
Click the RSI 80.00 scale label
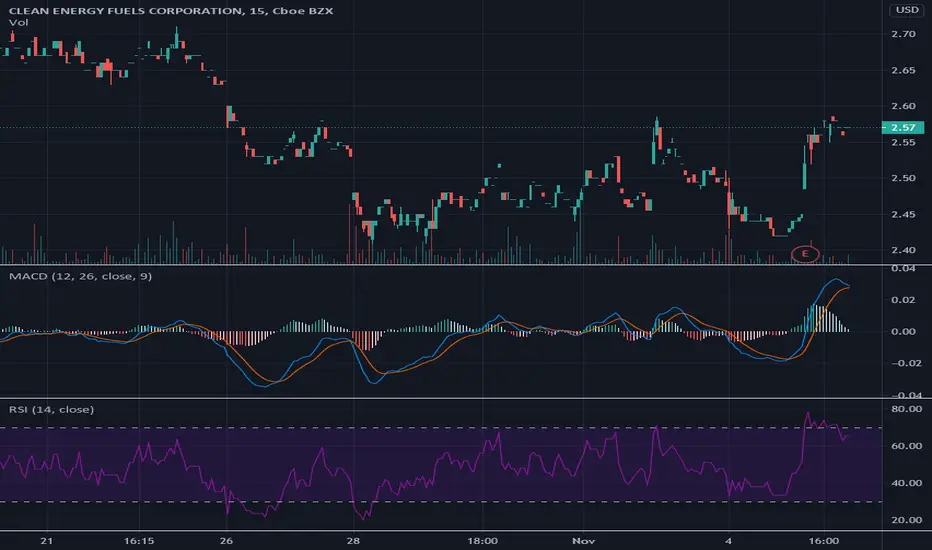coord(906,408)
